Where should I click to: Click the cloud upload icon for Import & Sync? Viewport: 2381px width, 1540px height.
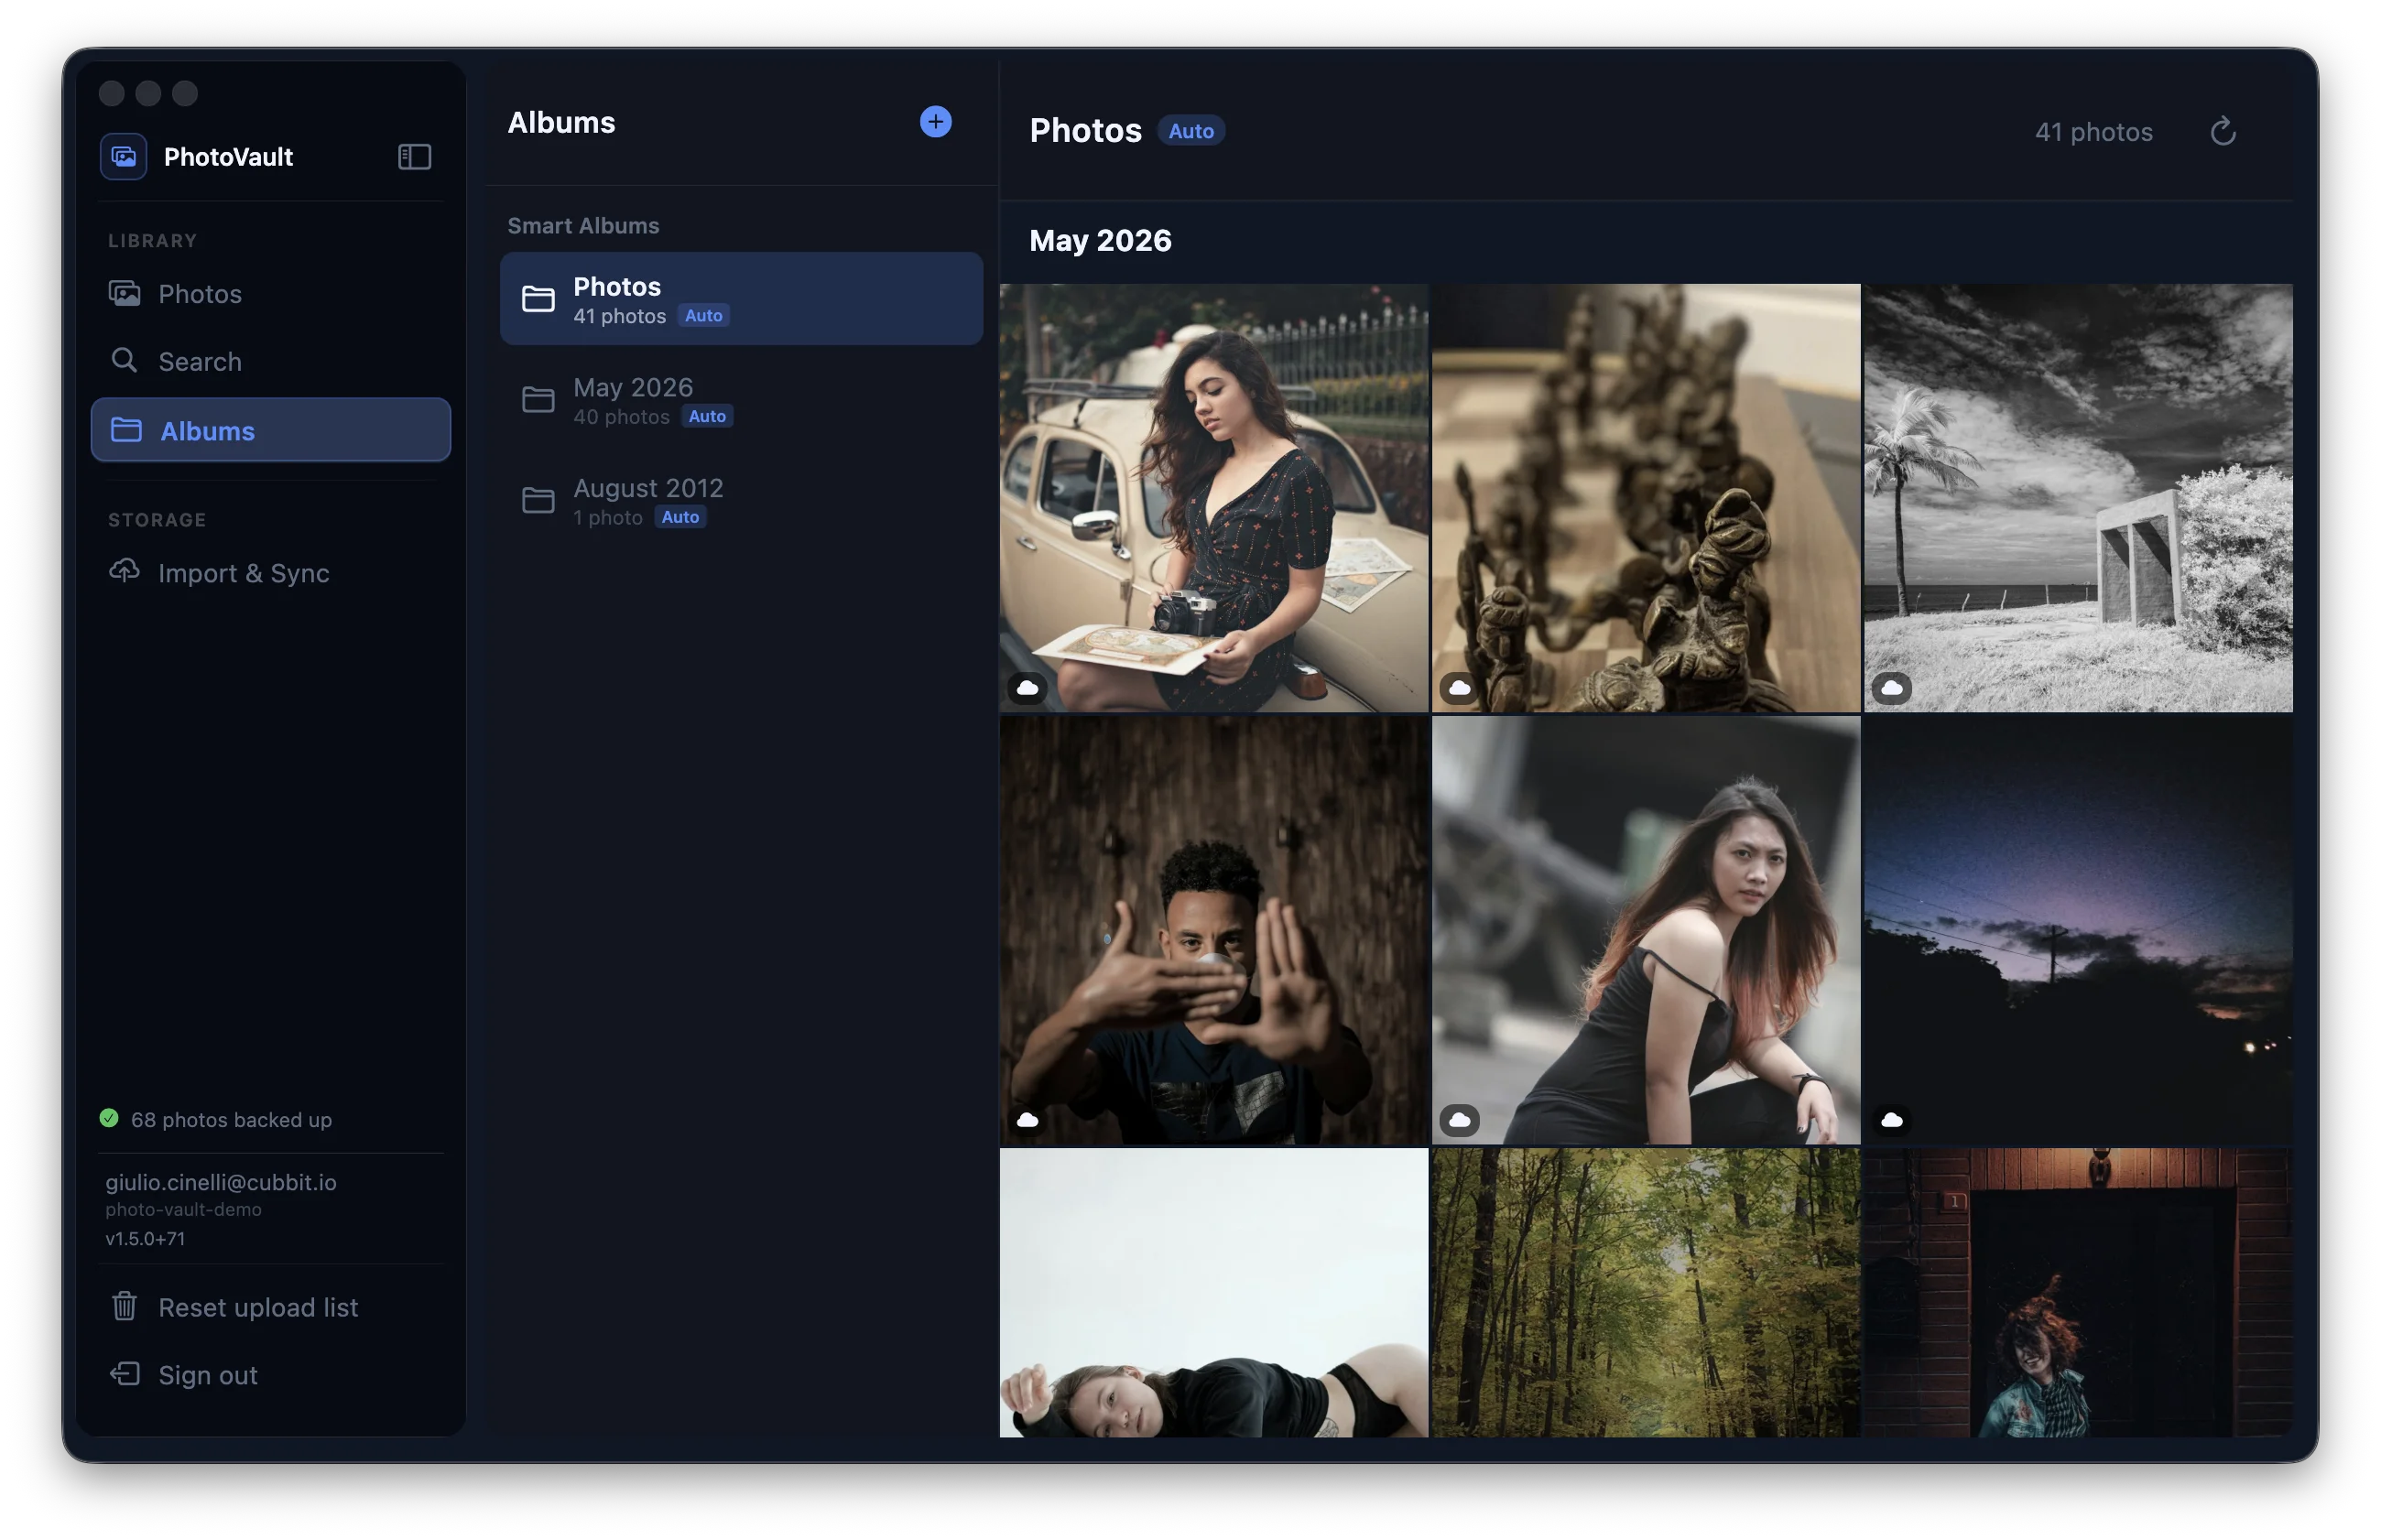coord(124,571)
